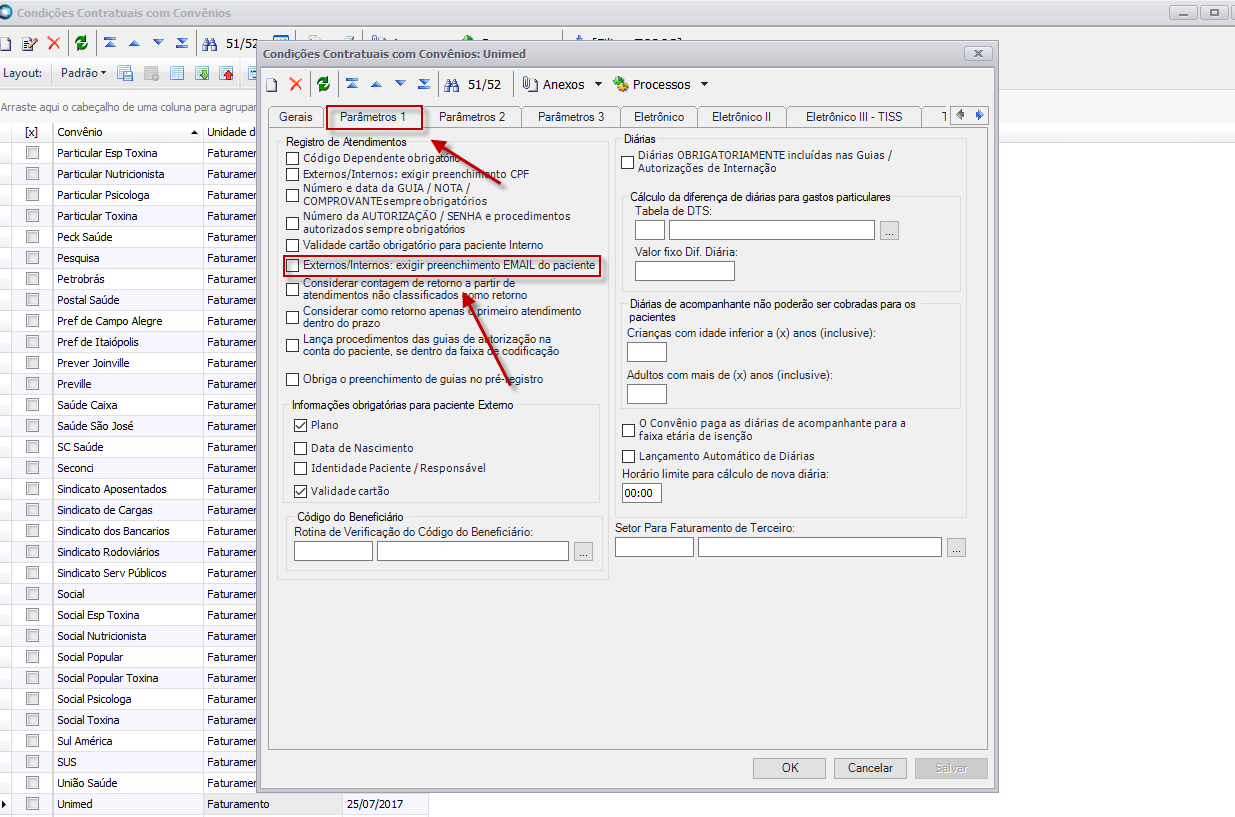Open the Anexos dropdown arrow
Screen dimensions: 1235x817
[599, 85]
